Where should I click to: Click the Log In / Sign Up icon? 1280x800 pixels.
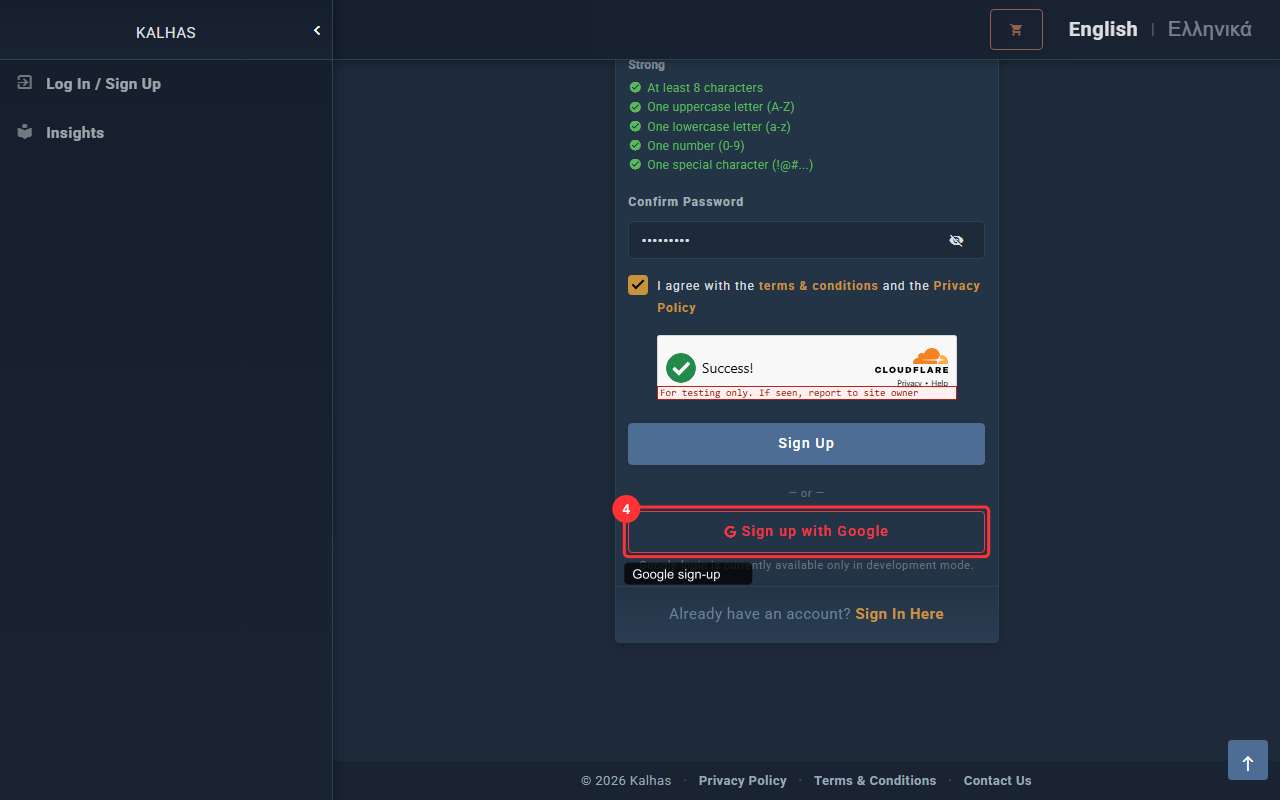click(25, 83)
